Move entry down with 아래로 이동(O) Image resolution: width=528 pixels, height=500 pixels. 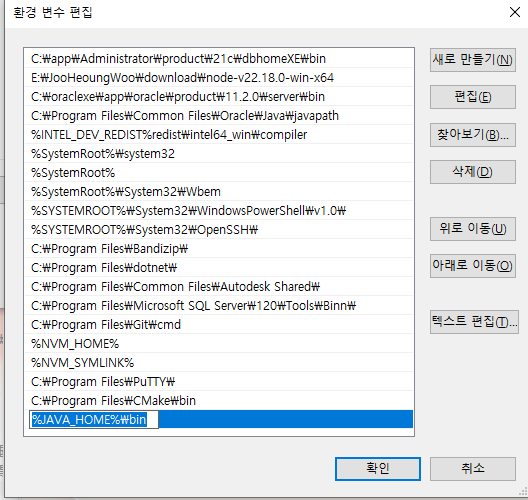(472, 266)
